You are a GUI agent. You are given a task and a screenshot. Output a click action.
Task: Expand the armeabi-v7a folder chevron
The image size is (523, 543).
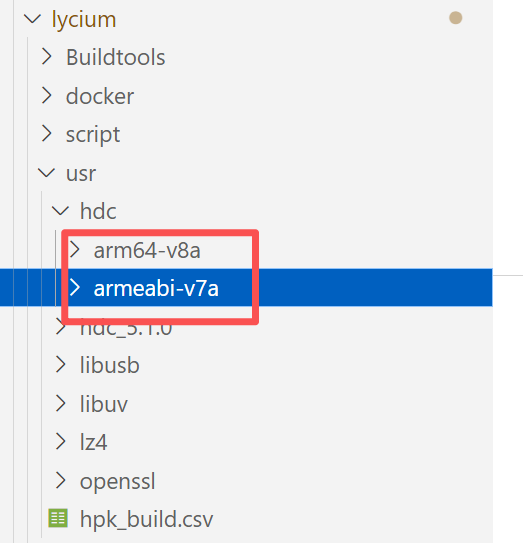[74, 288]
